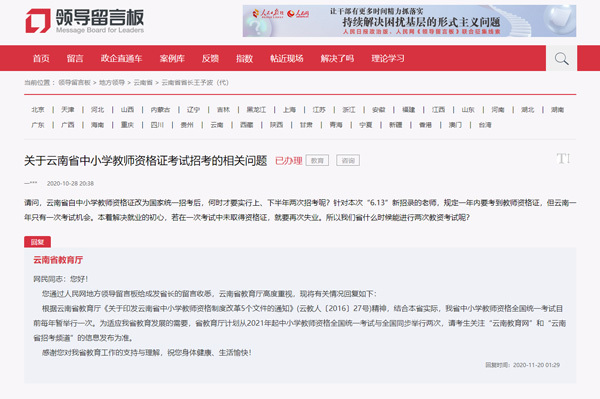Select 澳门 in the province list

point(455,125)
